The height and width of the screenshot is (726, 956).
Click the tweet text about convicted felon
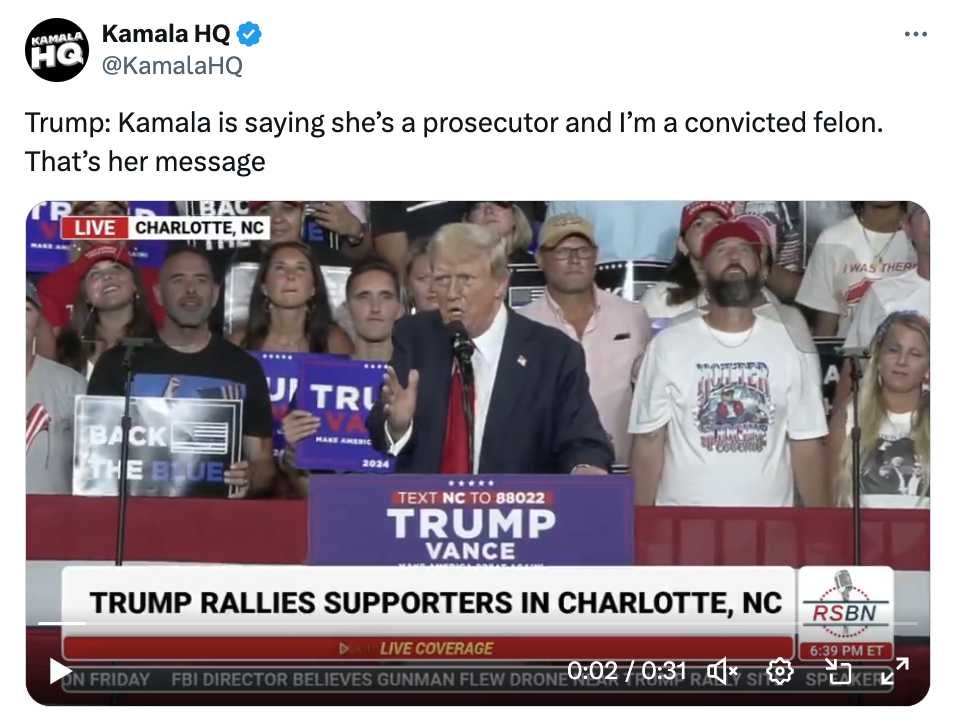(454, 141)
